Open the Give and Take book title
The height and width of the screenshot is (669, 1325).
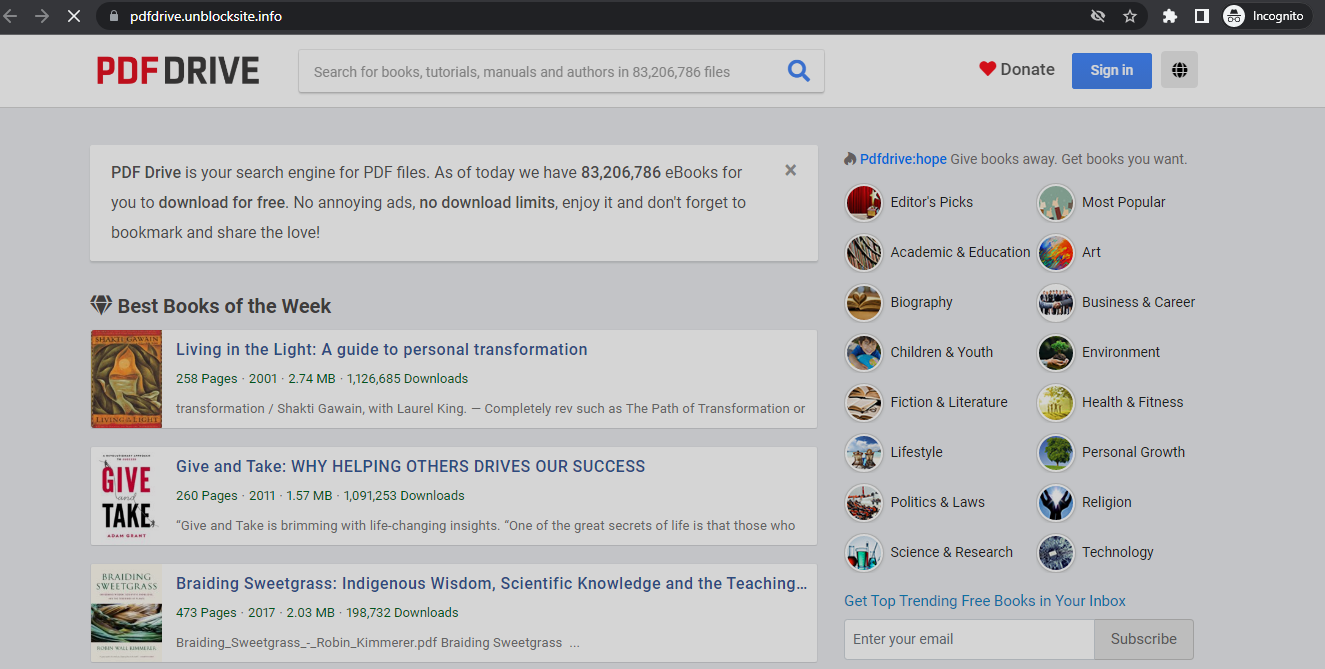coord(410,466)
